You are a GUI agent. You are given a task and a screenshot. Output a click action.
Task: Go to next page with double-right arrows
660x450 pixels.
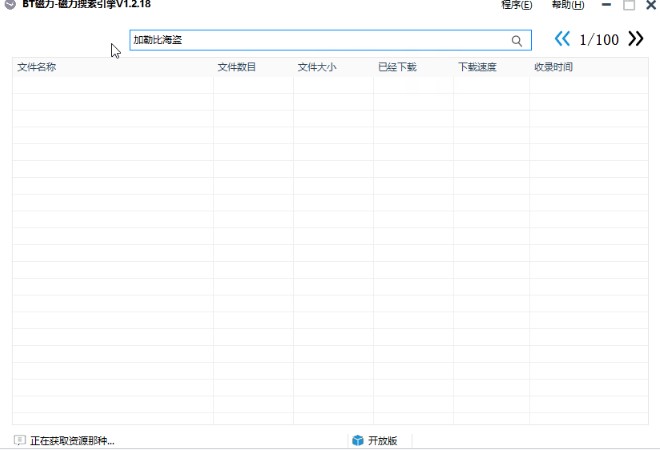[x=636, y=39]
